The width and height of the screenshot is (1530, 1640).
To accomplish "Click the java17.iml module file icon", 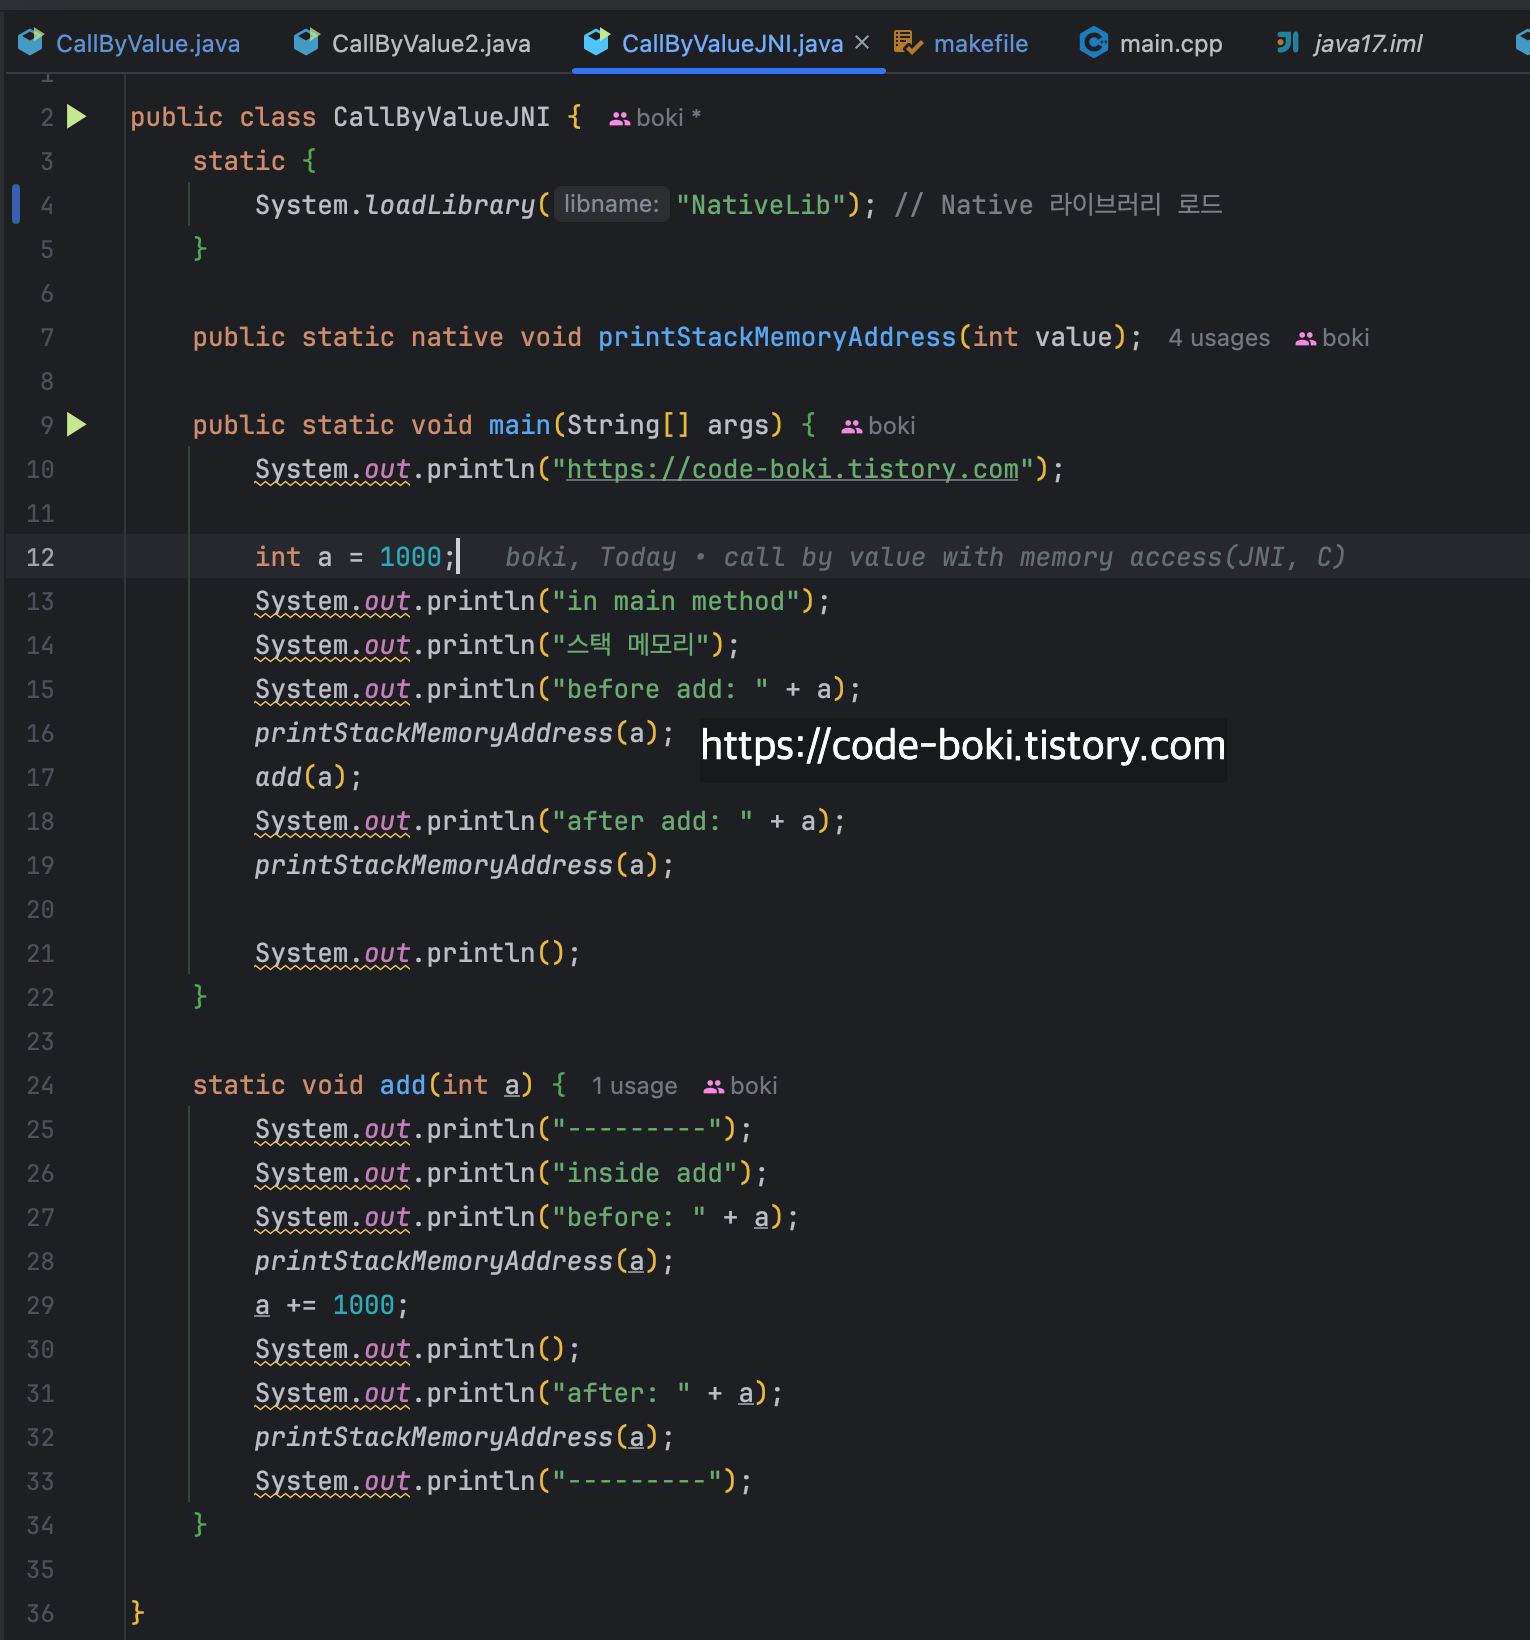I will [x=1288, y=42].
